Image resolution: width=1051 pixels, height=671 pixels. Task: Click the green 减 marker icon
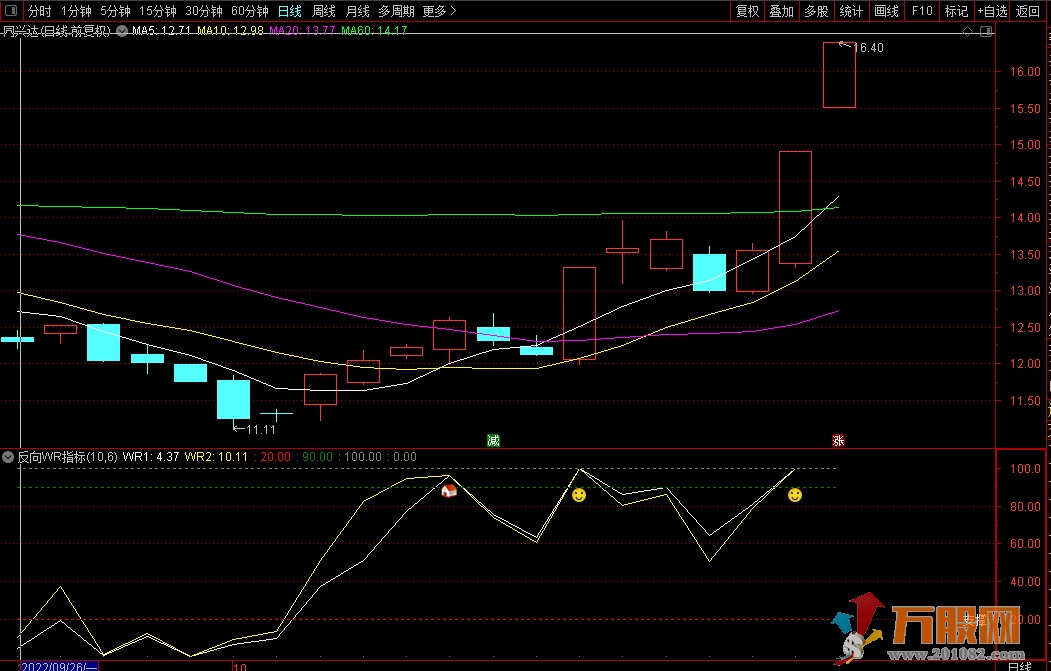(x=493, y=440)
